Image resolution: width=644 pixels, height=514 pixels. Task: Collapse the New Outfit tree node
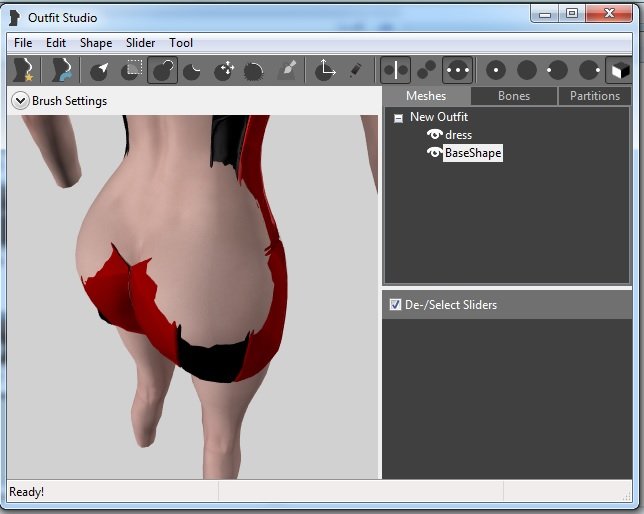398,117
